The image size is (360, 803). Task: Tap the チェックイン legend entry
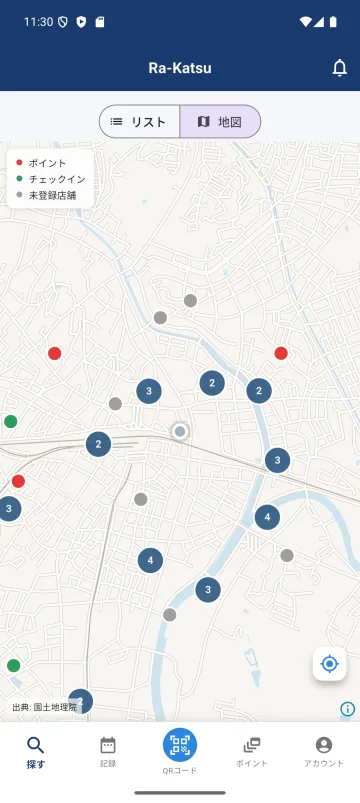(50, 179)
